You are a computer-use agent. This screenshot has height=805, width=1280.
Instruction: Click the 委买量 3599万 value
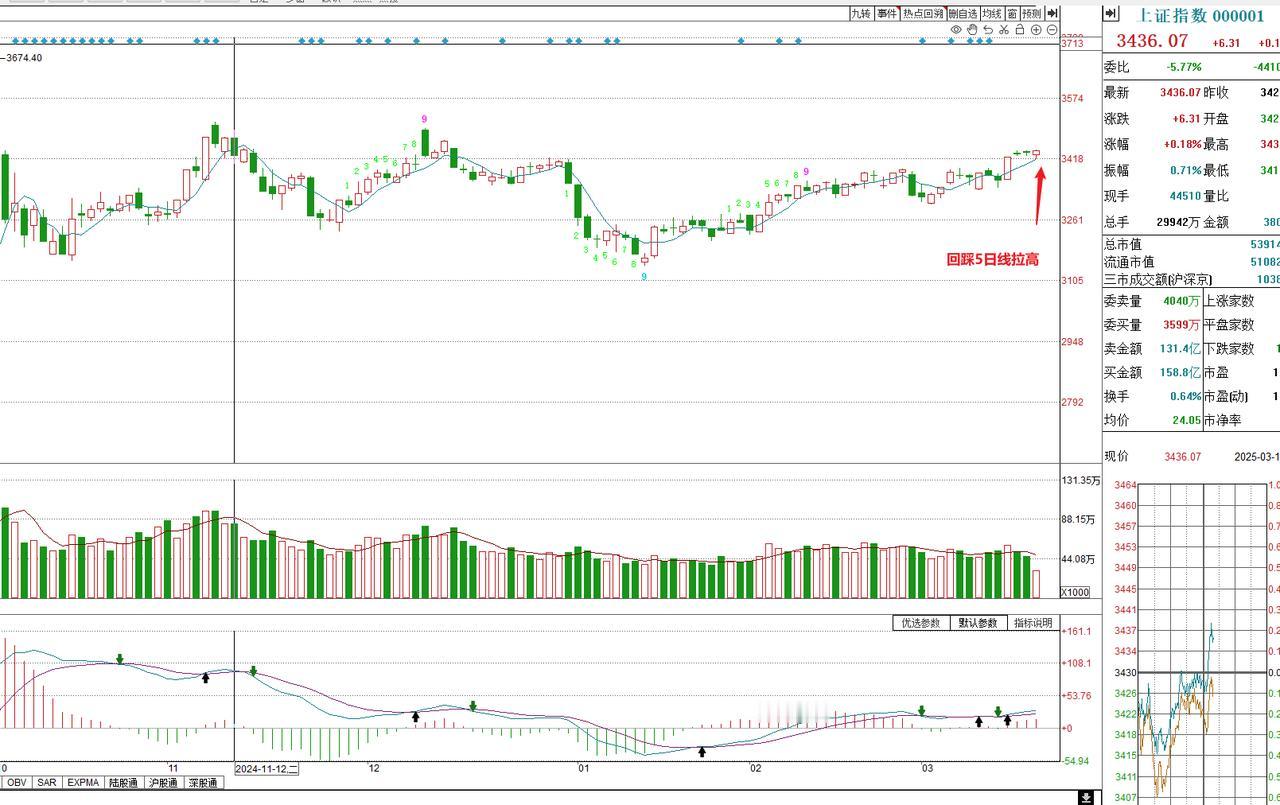1182,325
